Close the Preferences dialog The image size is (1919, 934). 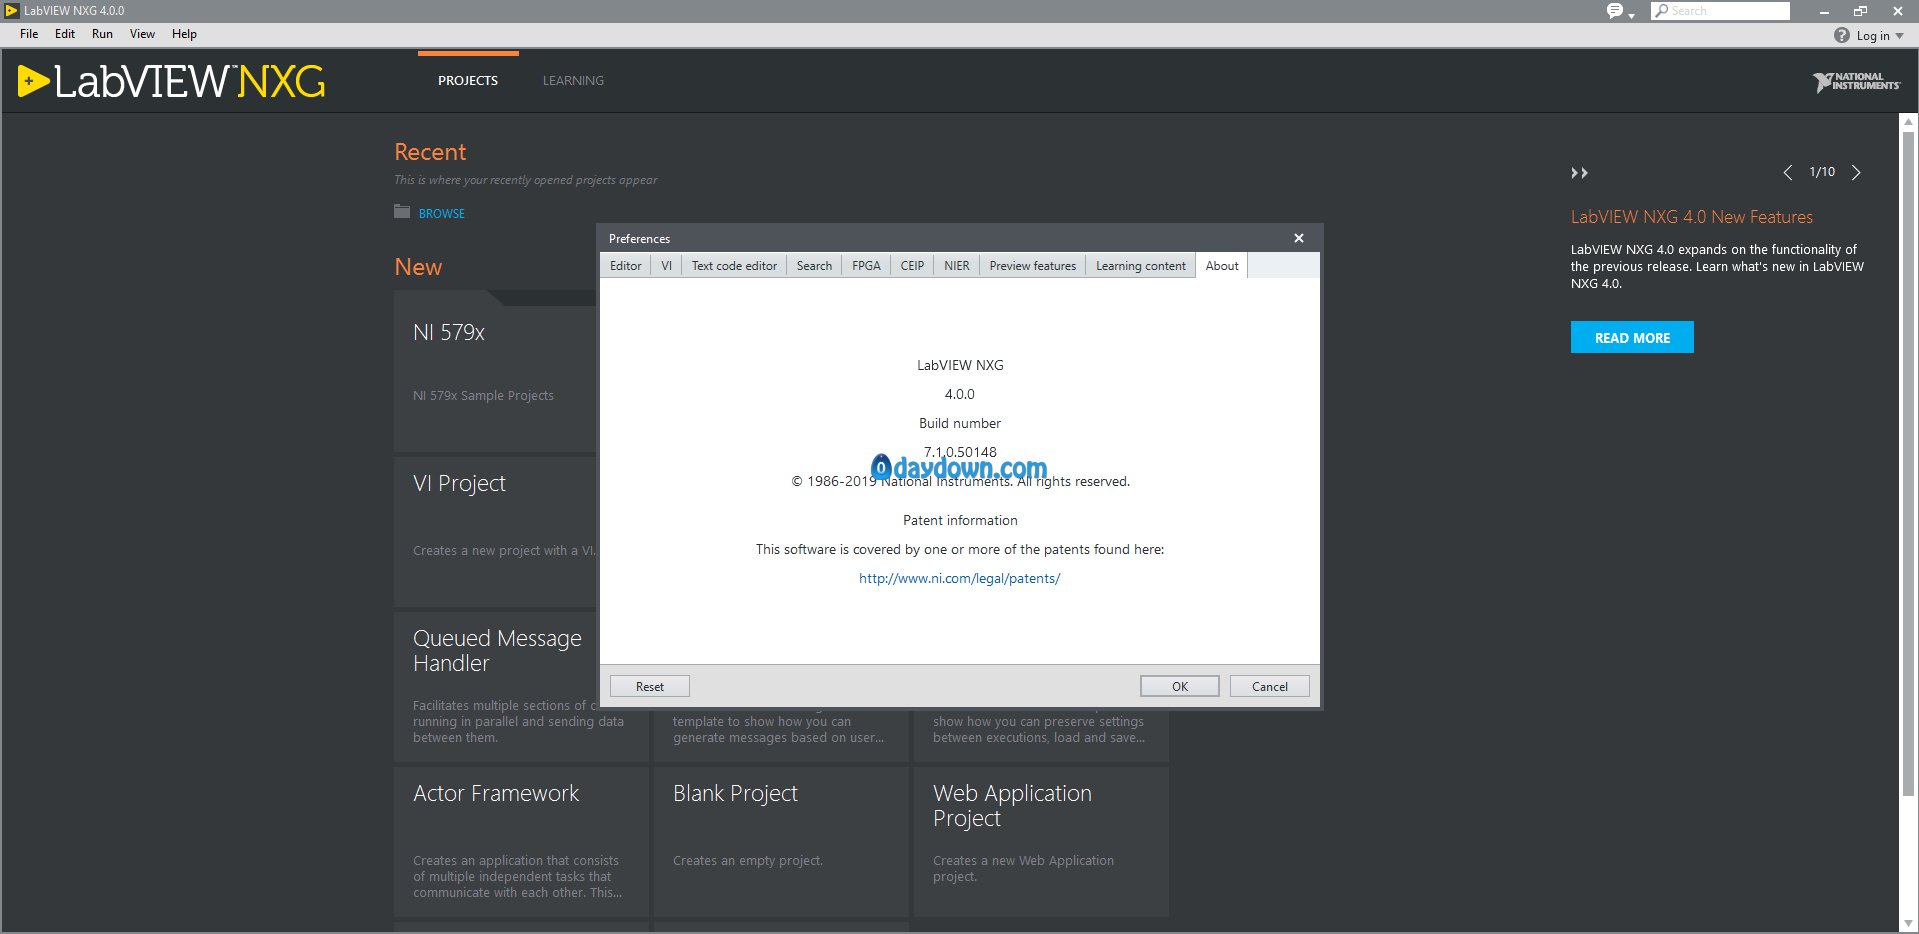[x=1299, y=238]
